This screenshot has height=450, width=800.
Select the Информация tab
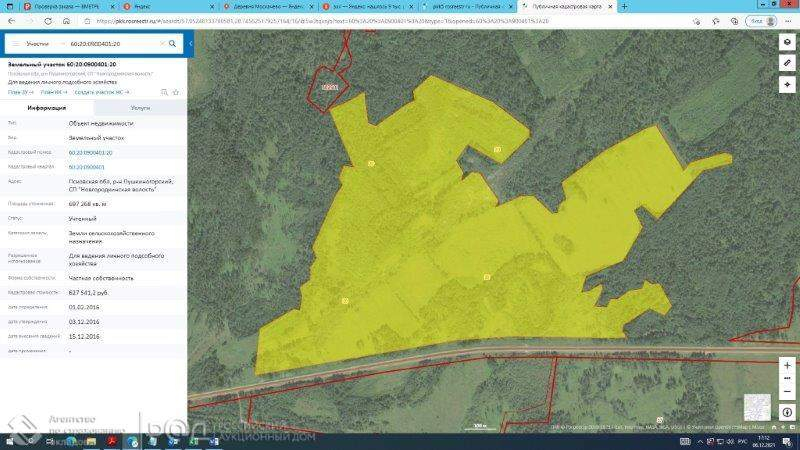coord(47,107)
